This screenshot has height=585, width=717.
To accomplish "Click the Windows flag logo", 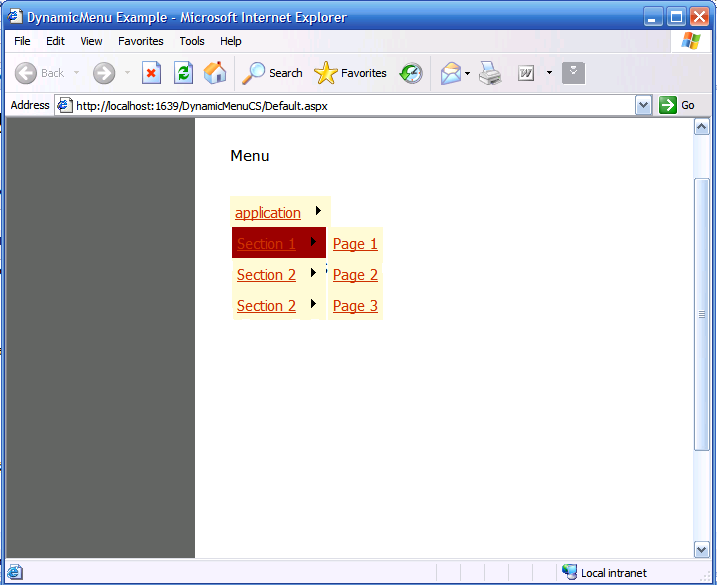I will coord(690,41).
